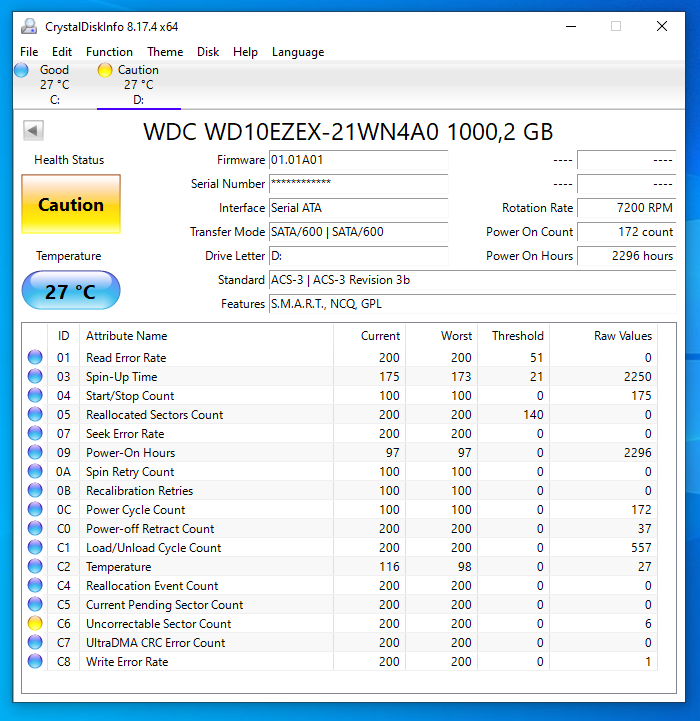Click the status orb for Start/Stop Count
This screenshot has height=721, width=700.
coord(35,395)
